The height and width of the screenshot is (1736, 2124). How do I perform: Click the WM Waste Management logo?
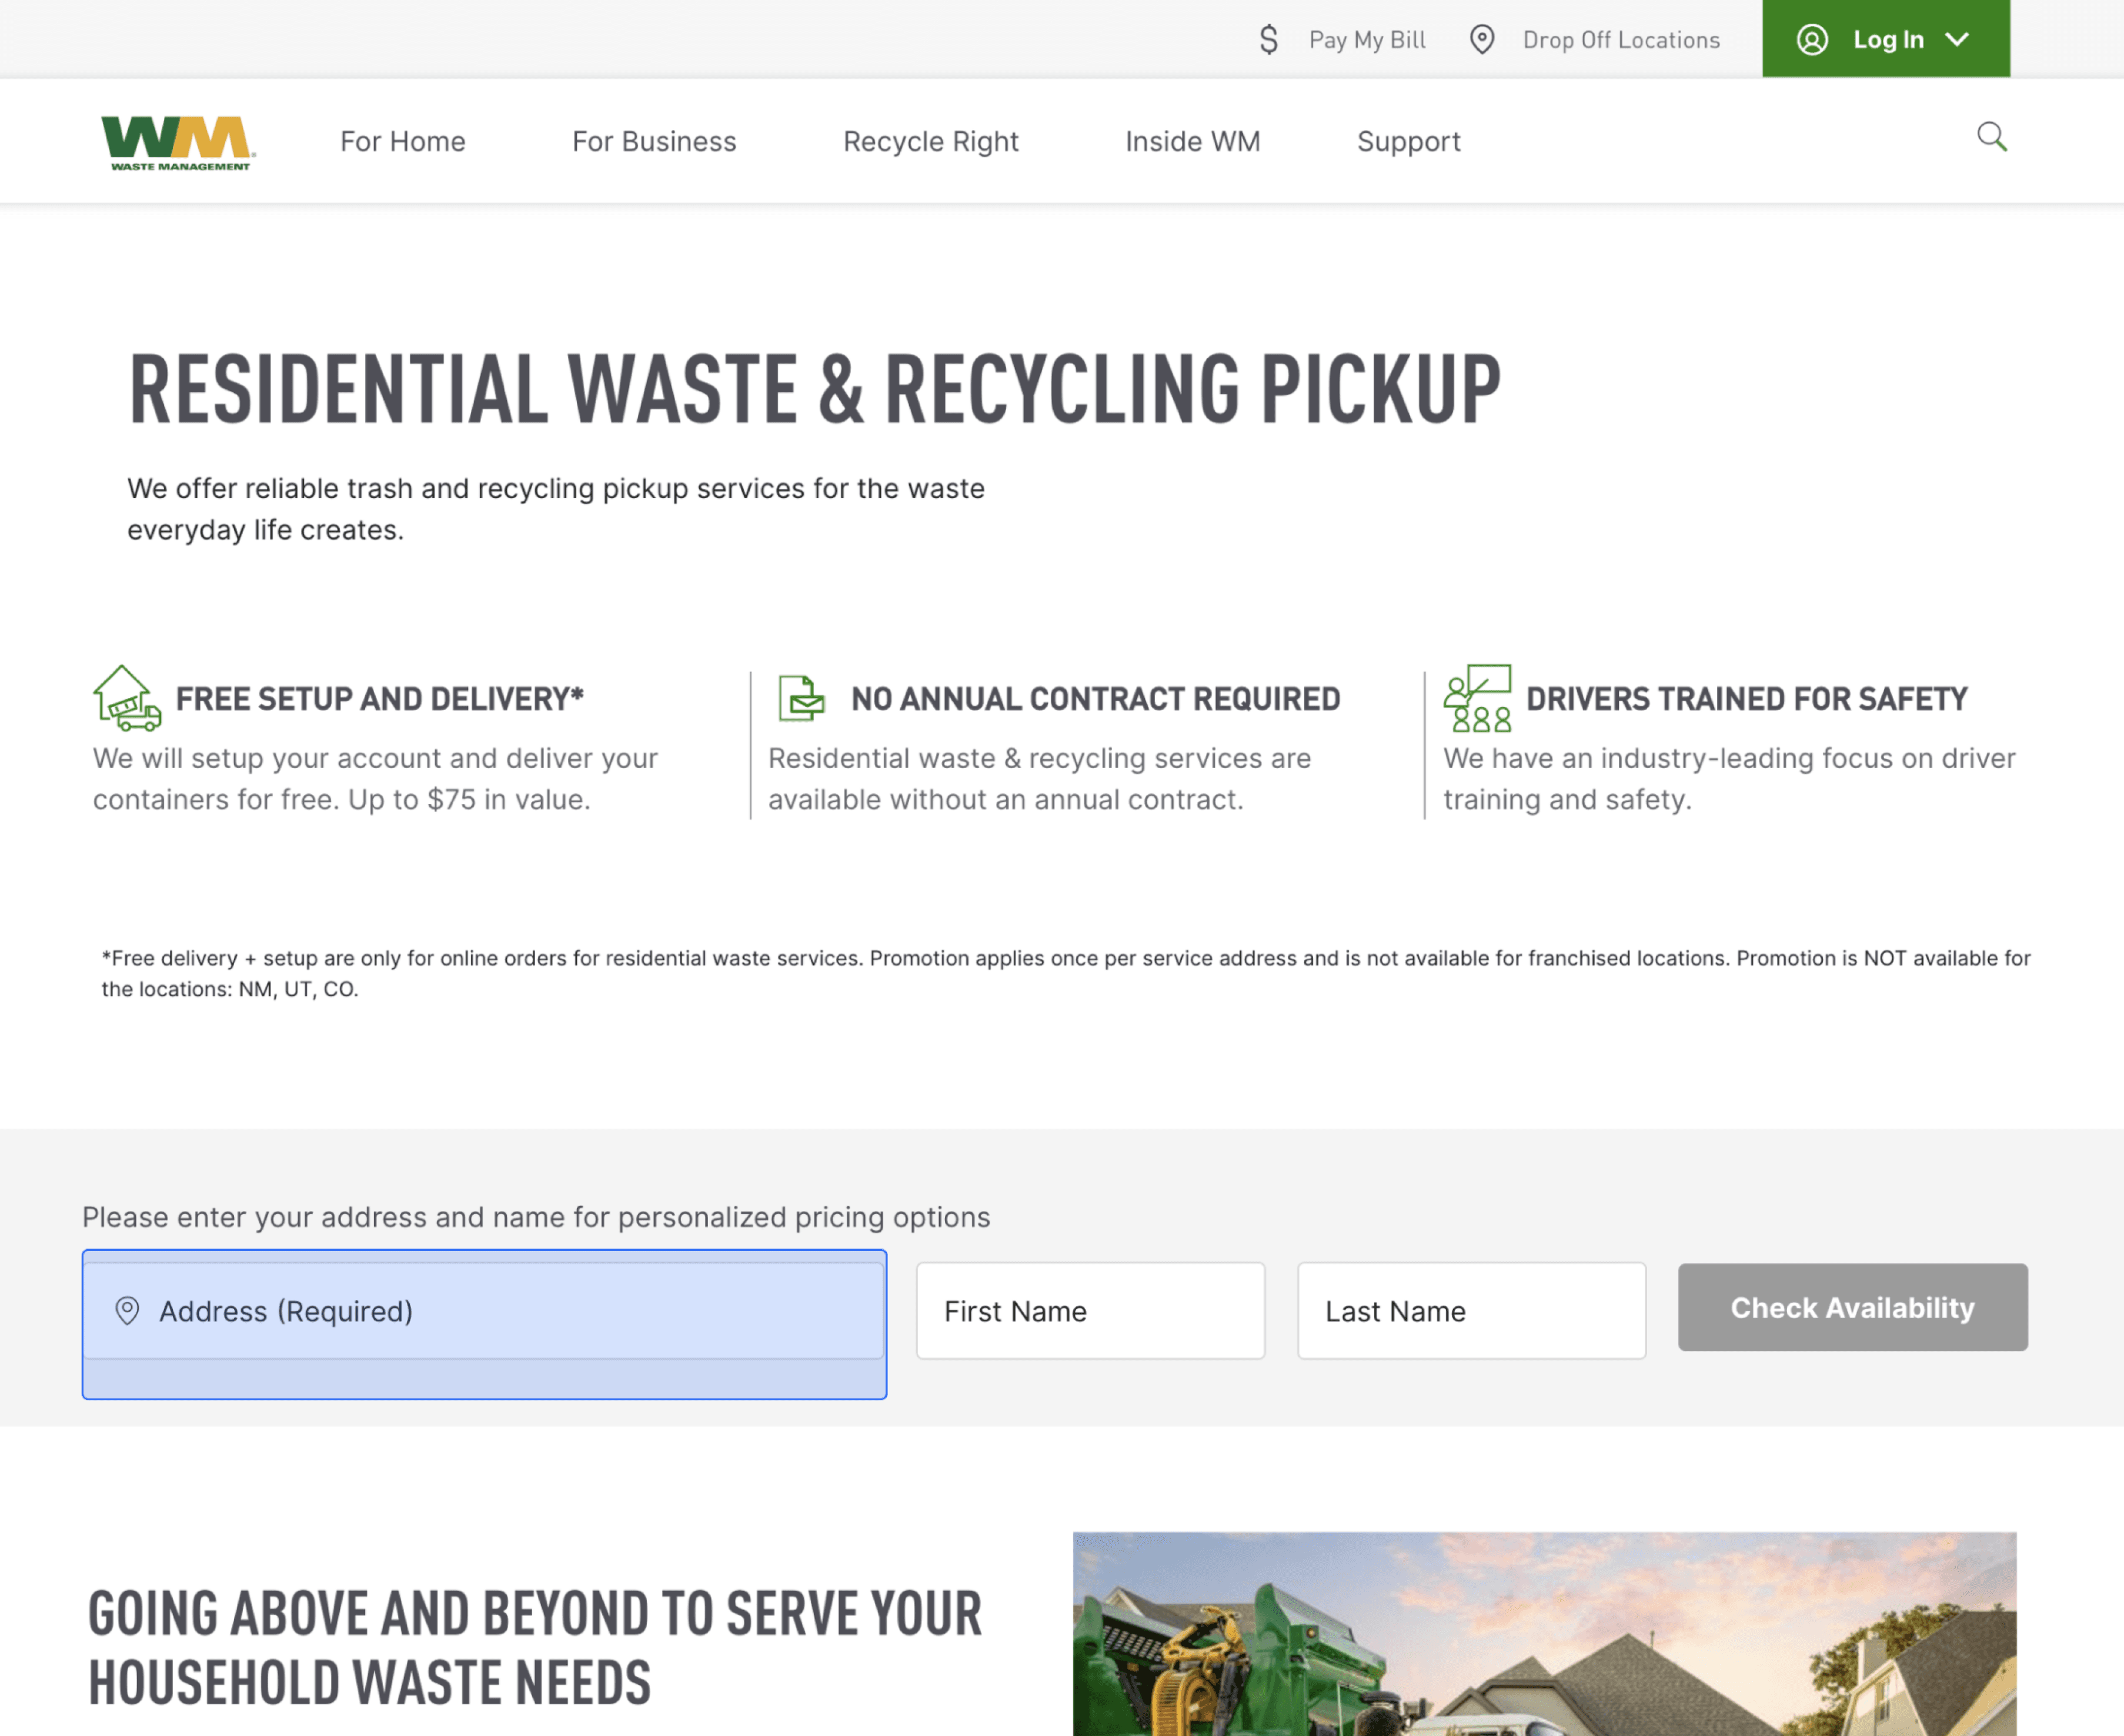coord(178,142)
